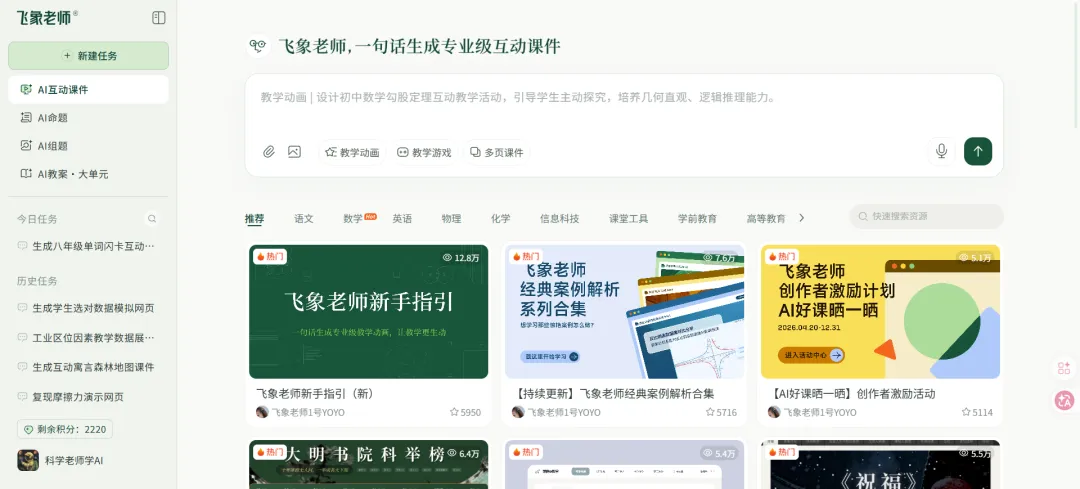Click the 飞象老师 logo
Viewport: 1080px width, 489px height.
[47, 18]
